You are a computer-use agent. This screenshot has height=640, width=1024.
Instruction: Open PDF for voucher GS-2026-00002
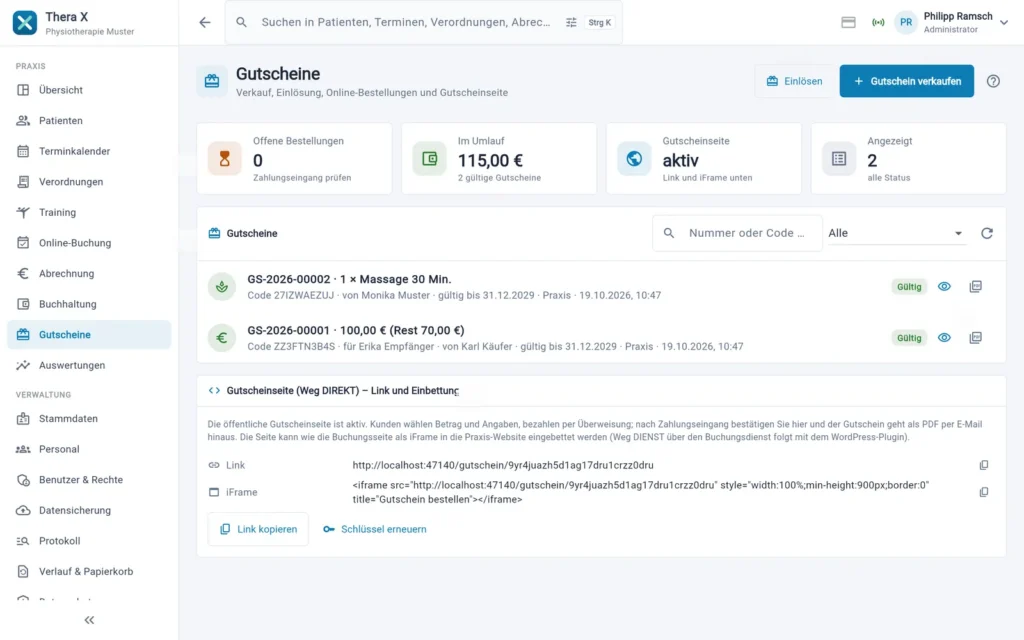[975, 287]
